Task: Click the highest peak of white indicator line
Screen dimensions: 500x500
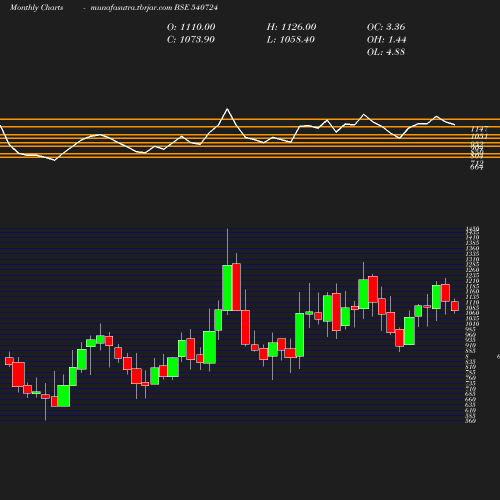Action: click(x=227, y=109)
